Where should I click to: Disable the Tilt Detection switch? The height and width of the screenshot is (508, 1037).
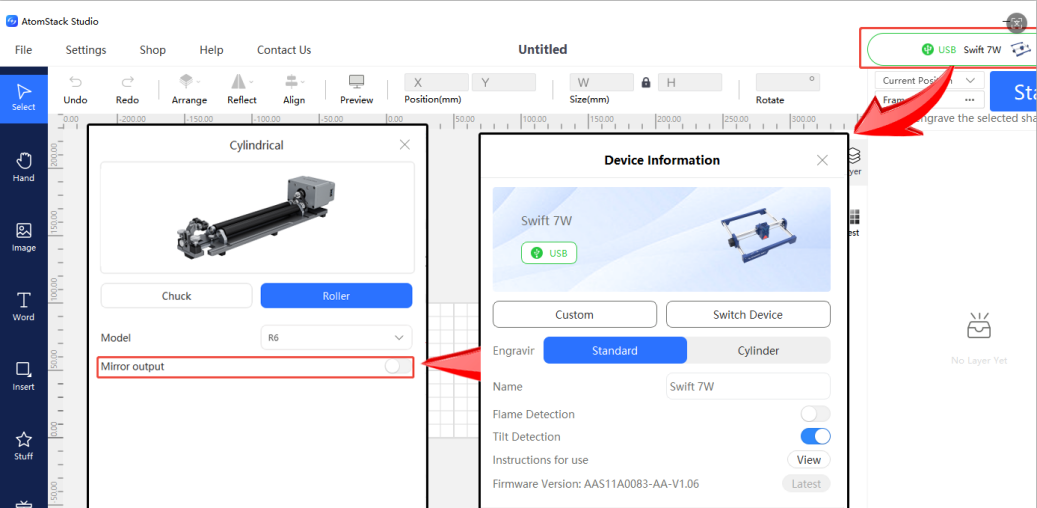(815, 437)
